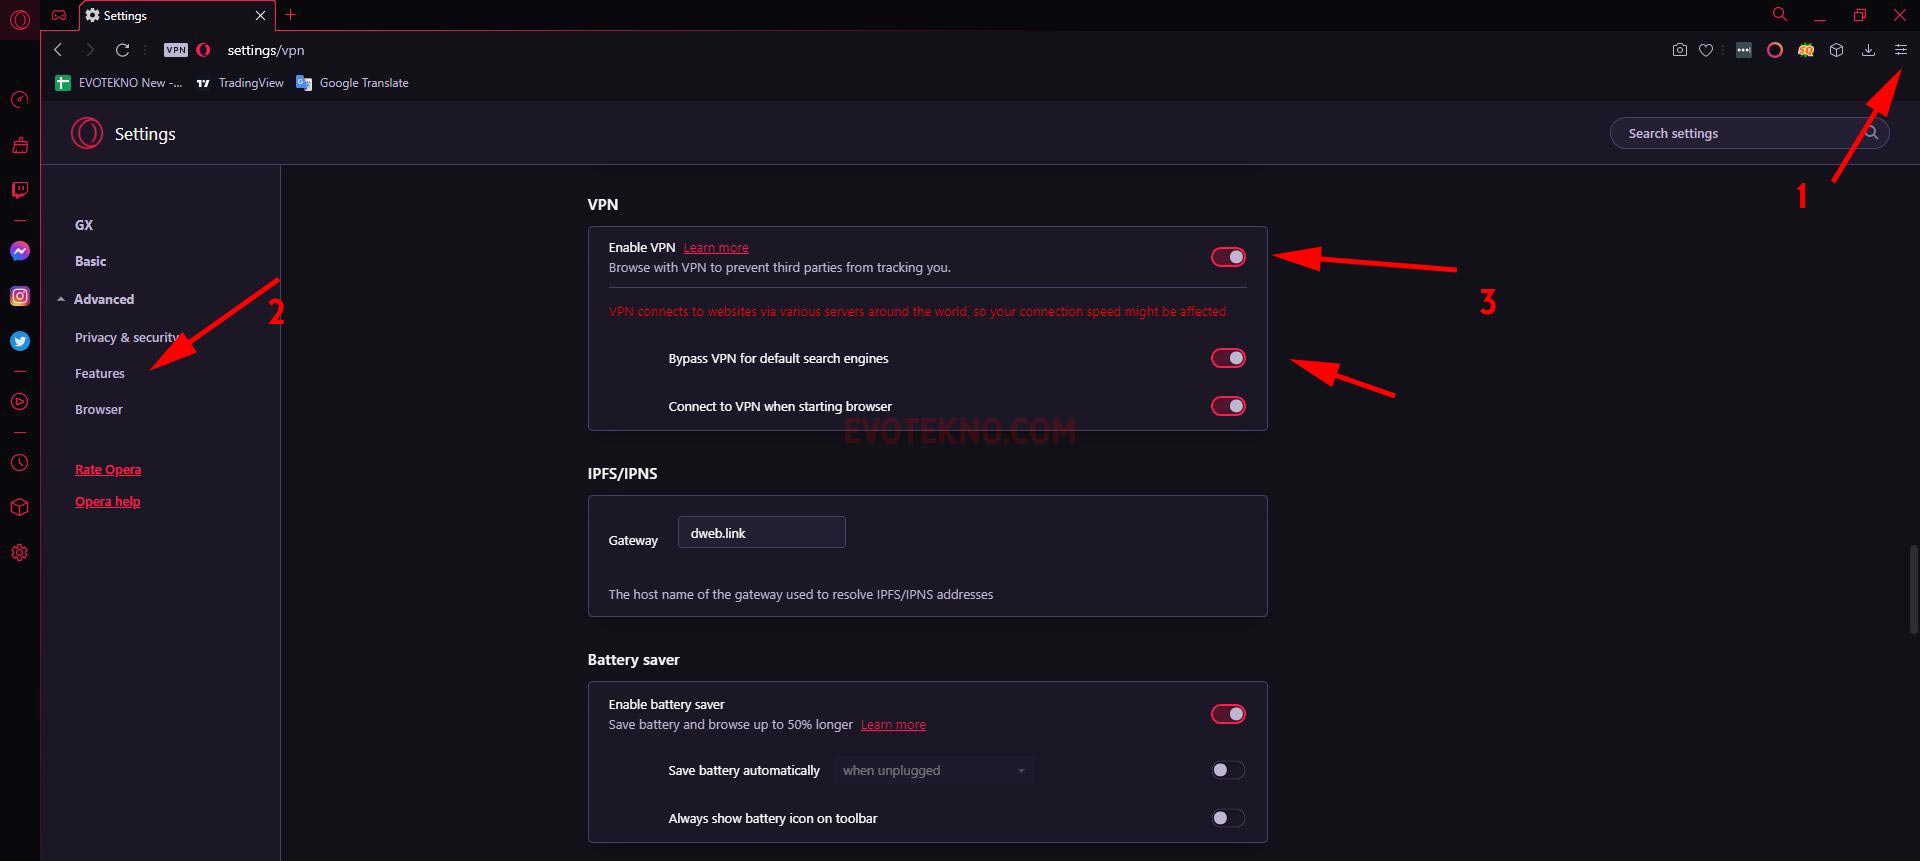Open GX Control speedometer icon in sidebar
Viewport: 1920px width, 861px height.
(20, 99)
